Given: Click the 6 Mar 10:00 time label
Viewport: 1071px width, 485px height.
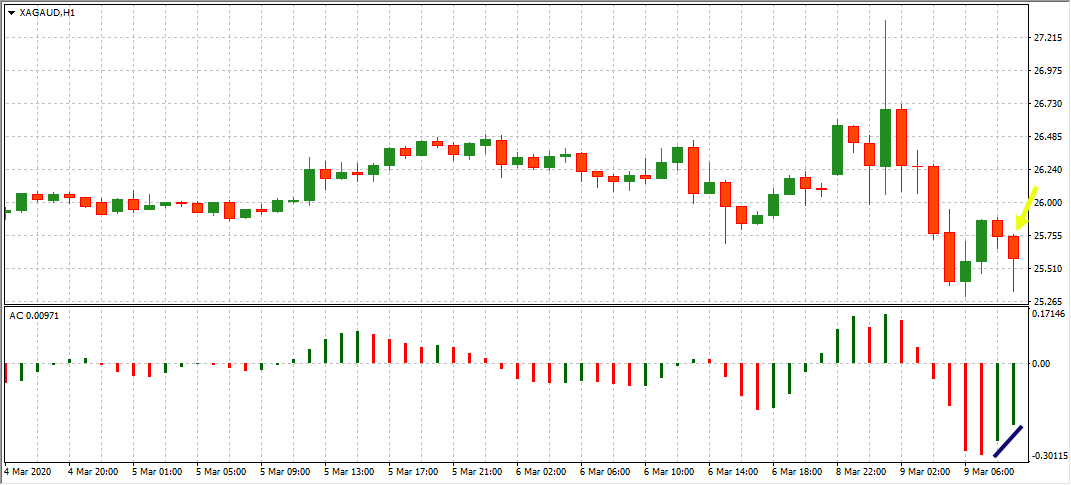Looking at the screenshot, I should click(x=668, y=472).
